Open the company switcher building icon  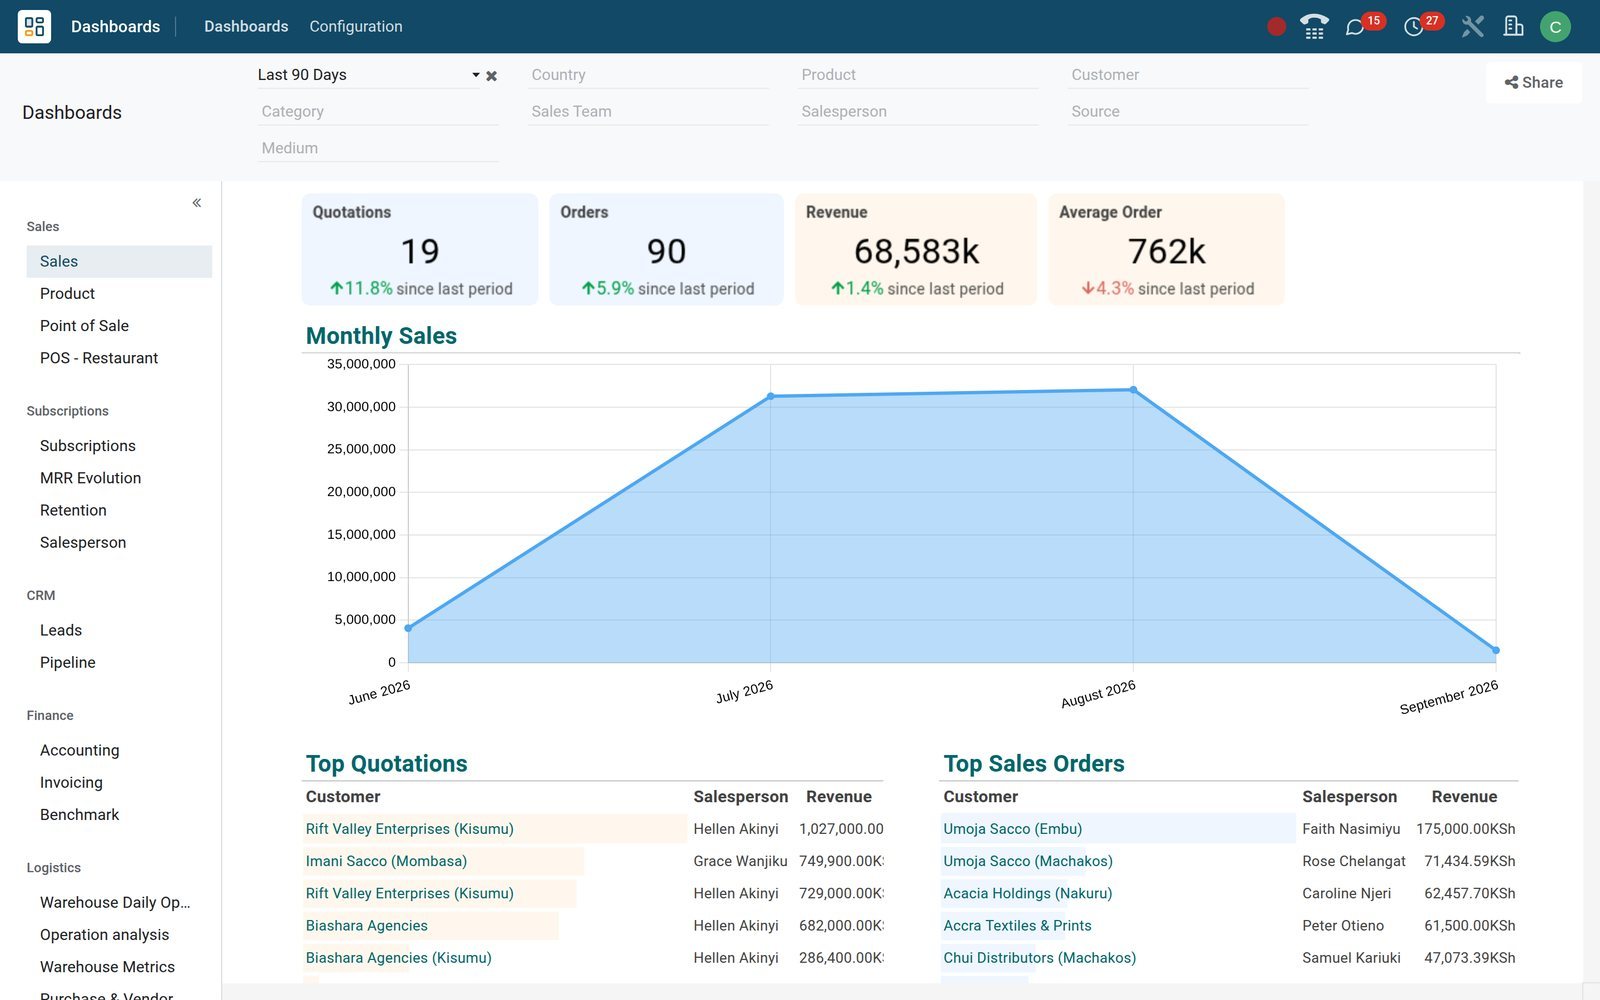[1514, 27]
